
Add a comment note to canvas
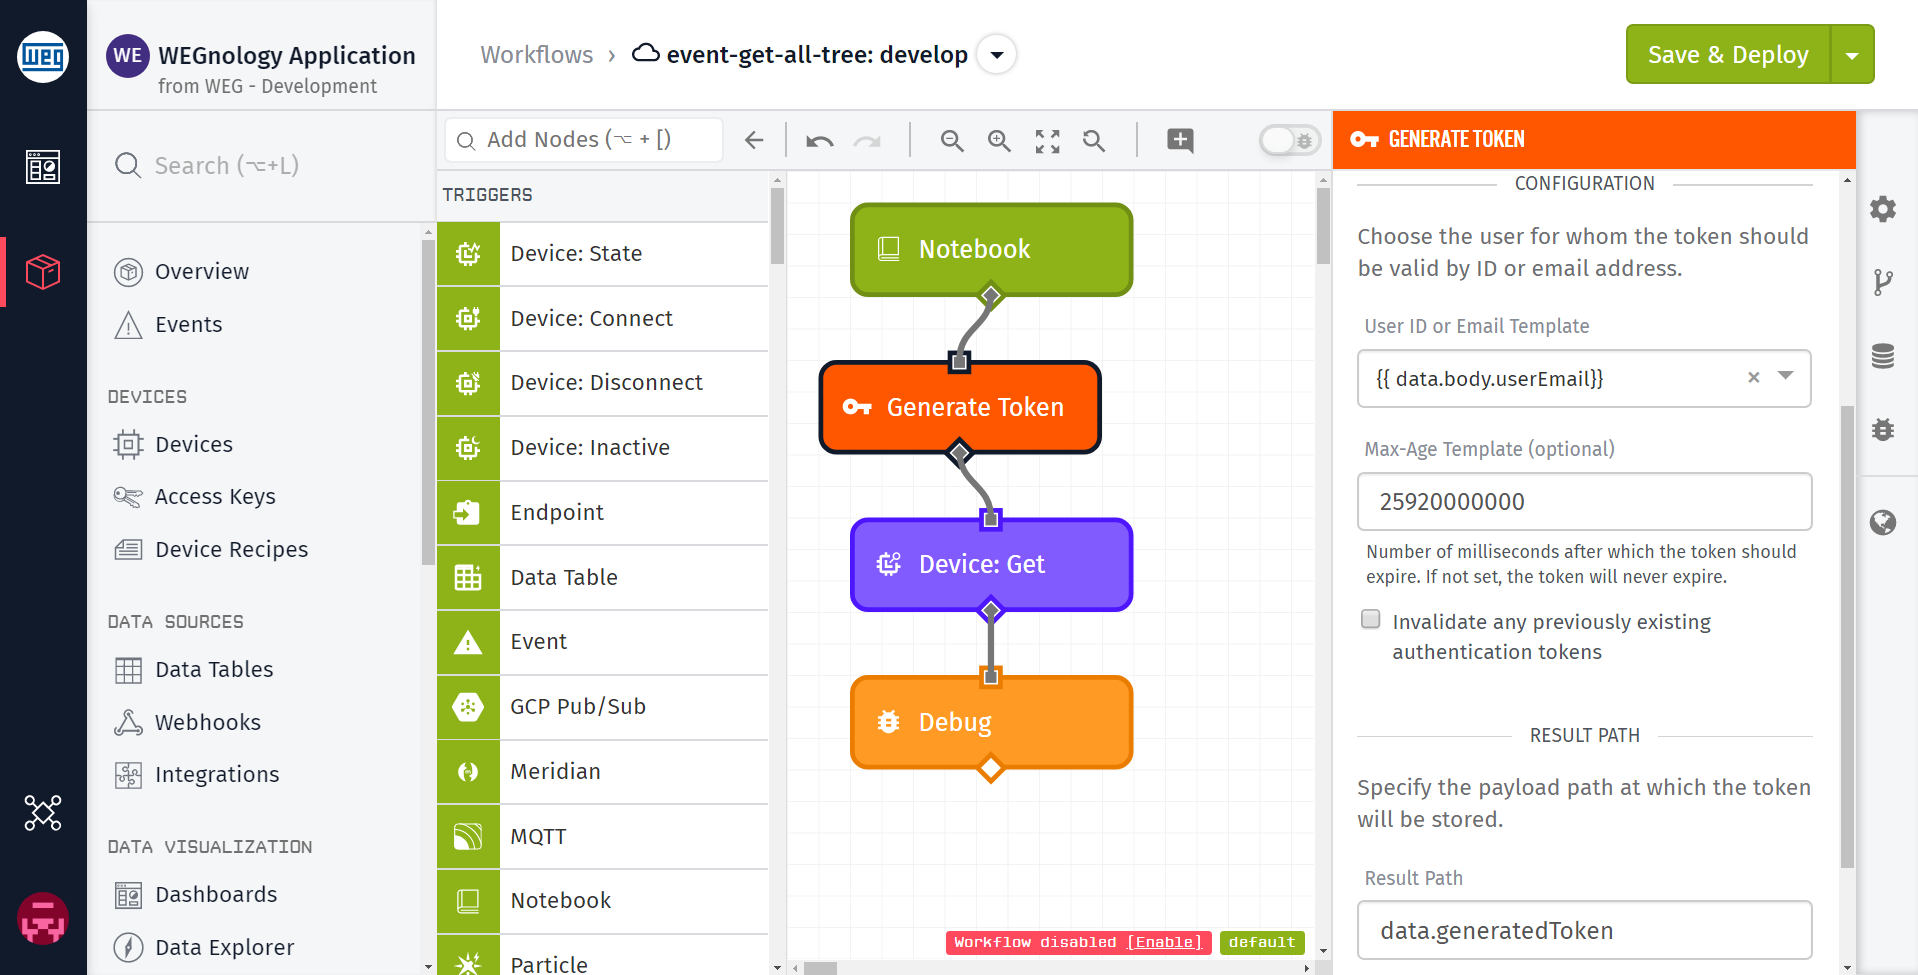1180,141
